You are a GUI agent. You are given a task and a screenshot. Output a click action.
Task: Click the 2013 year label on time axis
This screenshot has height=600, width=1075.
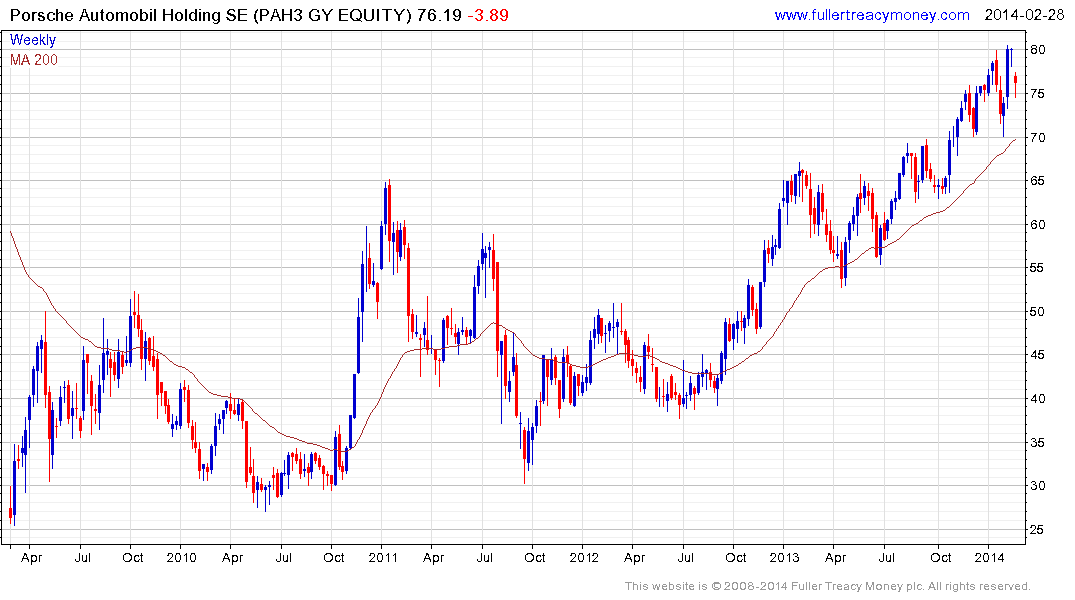click(784, 557)
